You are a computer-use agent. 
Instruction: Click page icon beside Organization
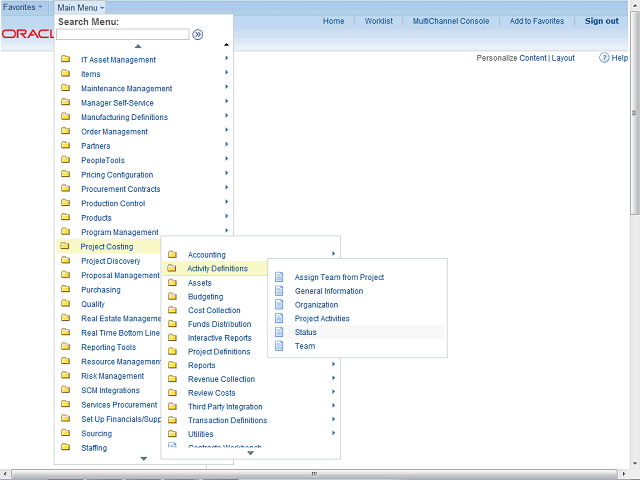click(279, 304)
